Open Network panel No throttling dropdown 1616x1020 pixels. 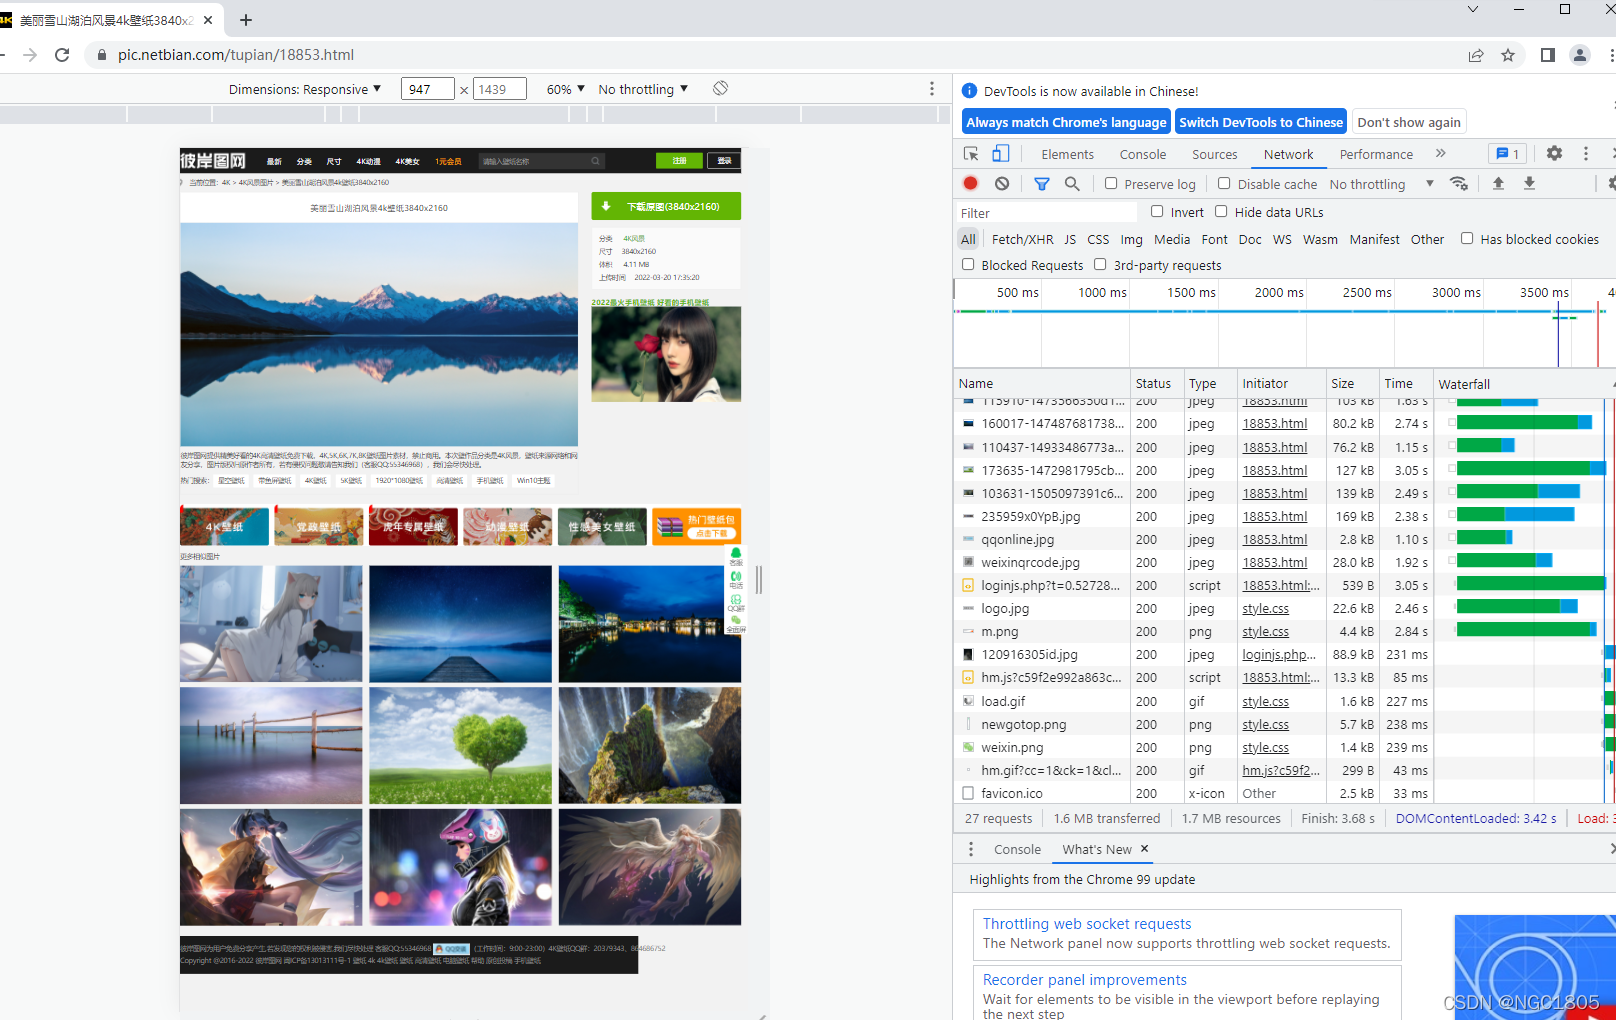point(1381,184)
